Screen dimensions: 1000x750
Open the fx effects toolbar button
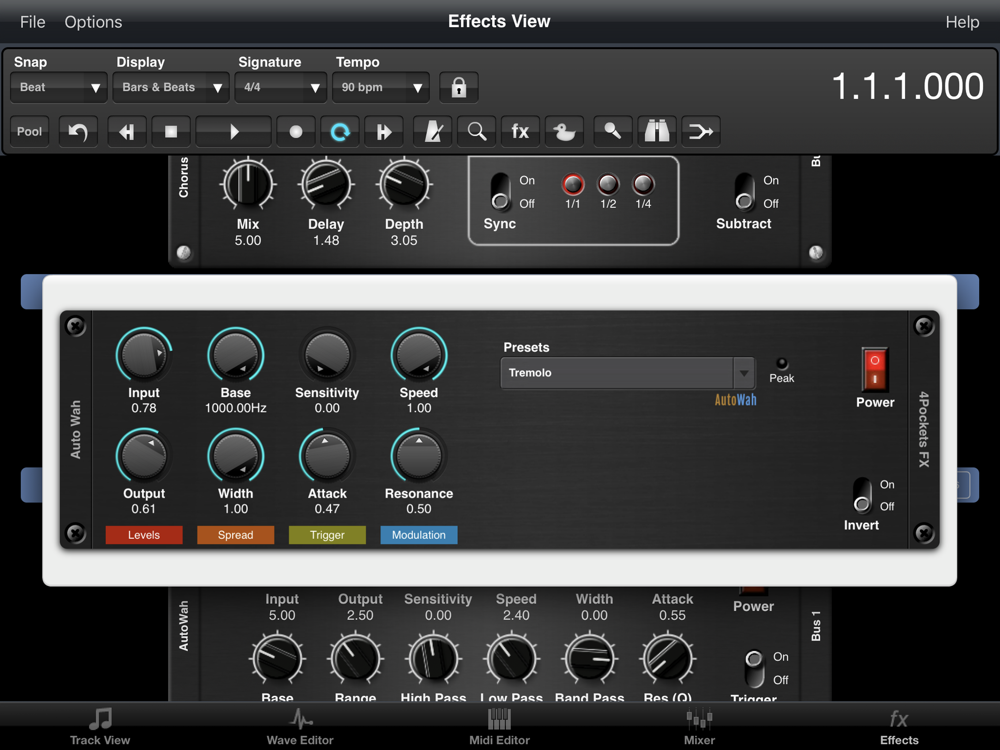[520, 132]
